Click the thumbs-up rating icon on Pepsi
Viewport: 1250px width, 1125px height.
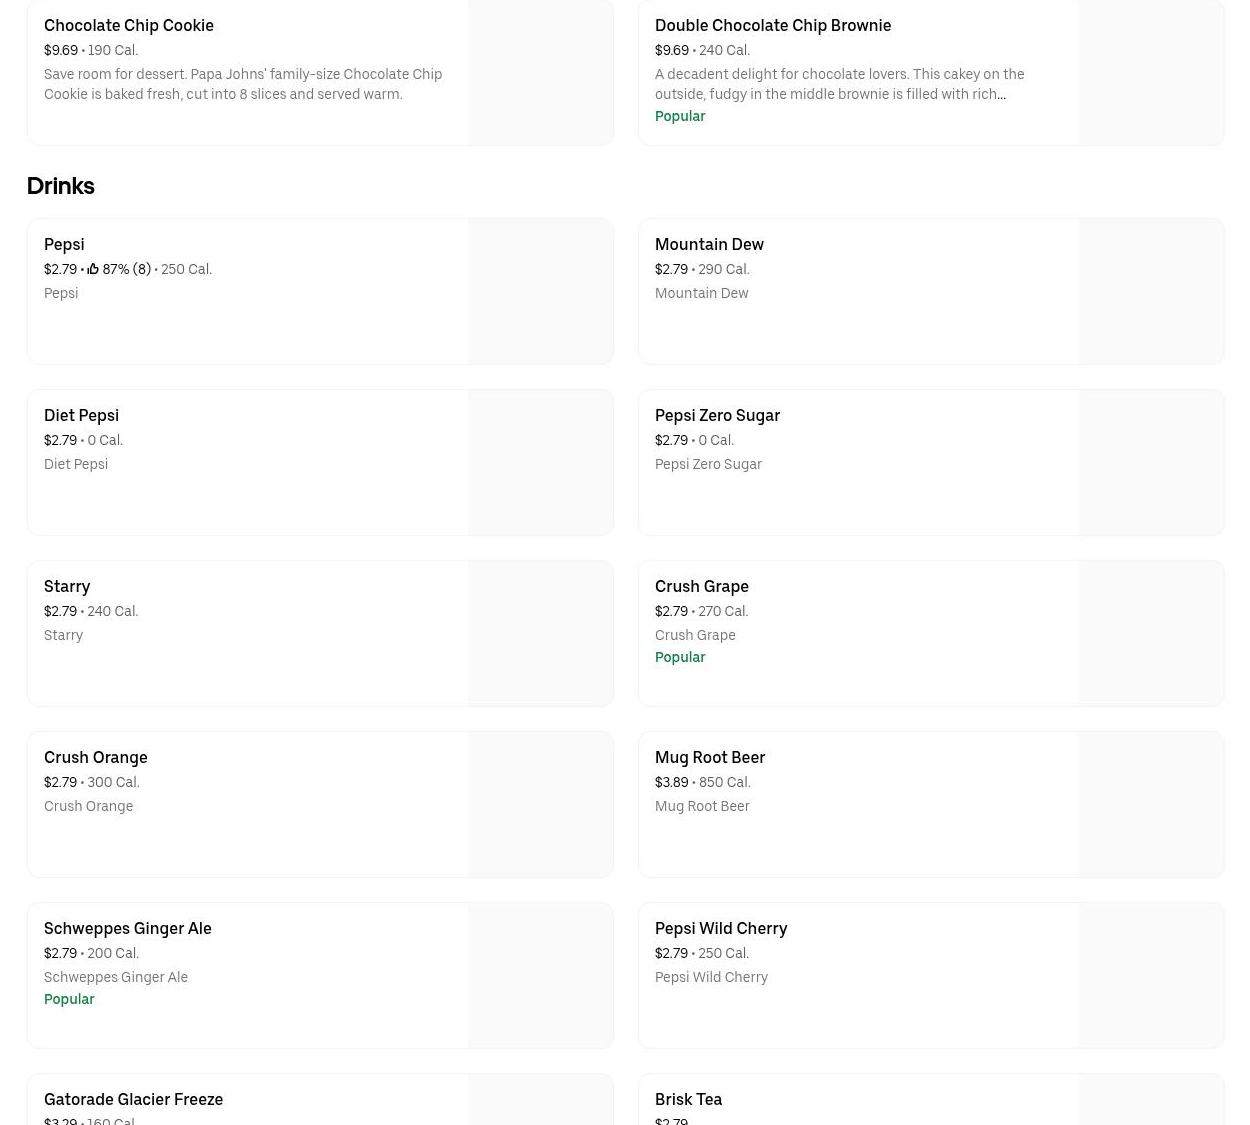(x=93, y=269)
